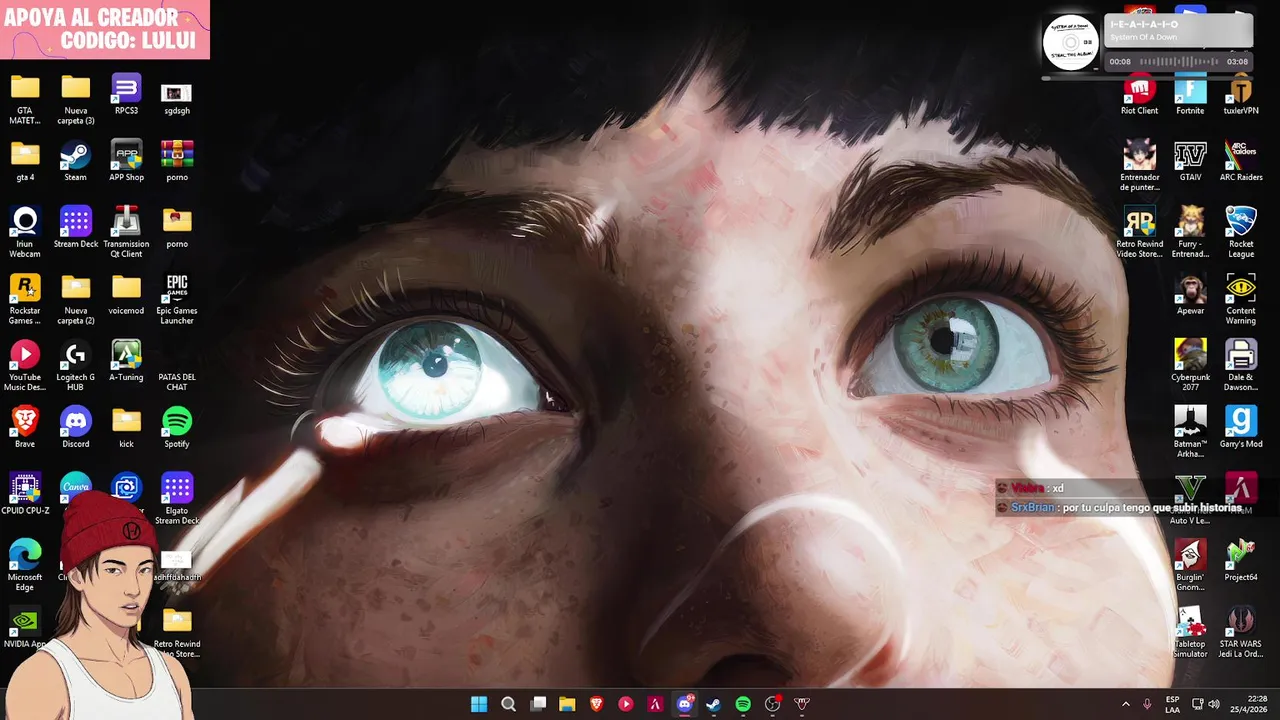Click the music widget progress bar
This screenshot has width=1280, height=720.
(x=1146, y=77)
